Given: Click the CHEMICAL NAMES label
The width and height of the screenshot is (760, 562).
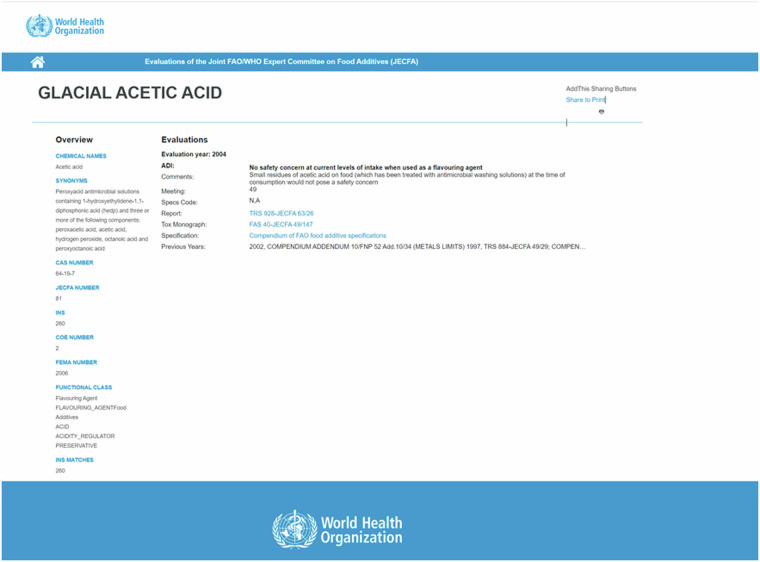Looking at the screenshot, I should click(80, 156).
